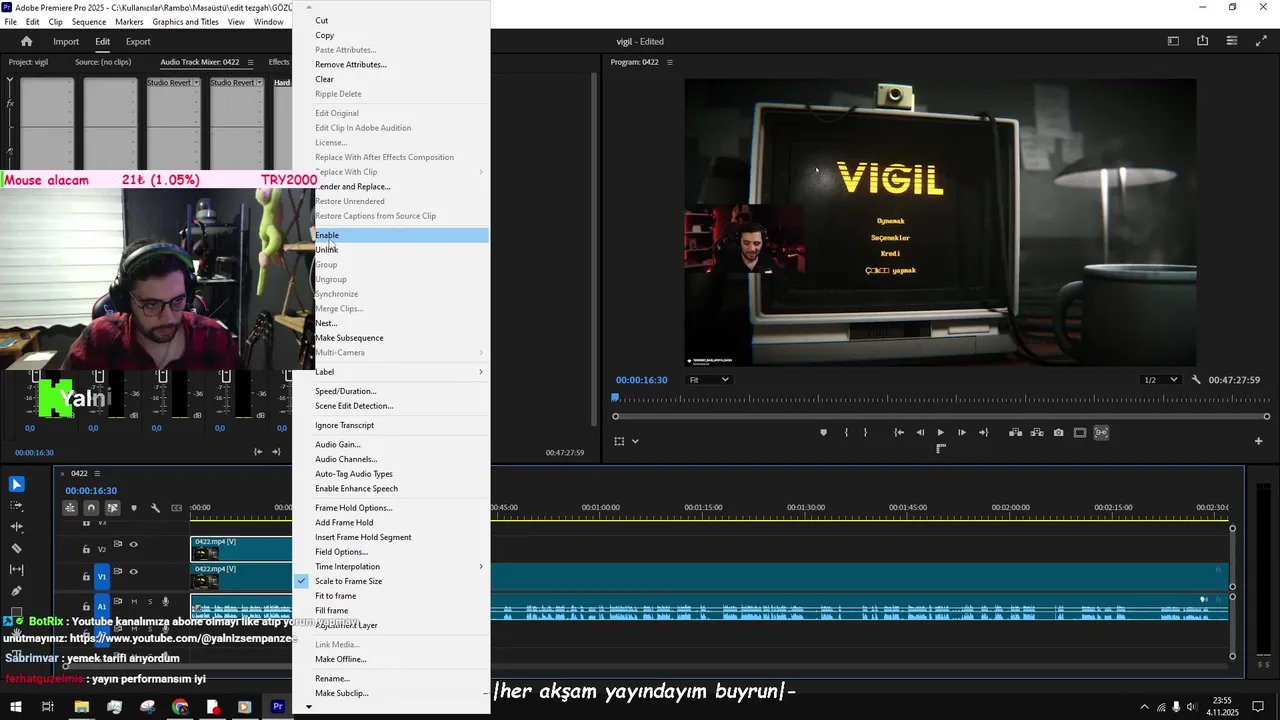
Task: Click timeline timecode 00:00:16:30 field
Action: tap(91, 491)
